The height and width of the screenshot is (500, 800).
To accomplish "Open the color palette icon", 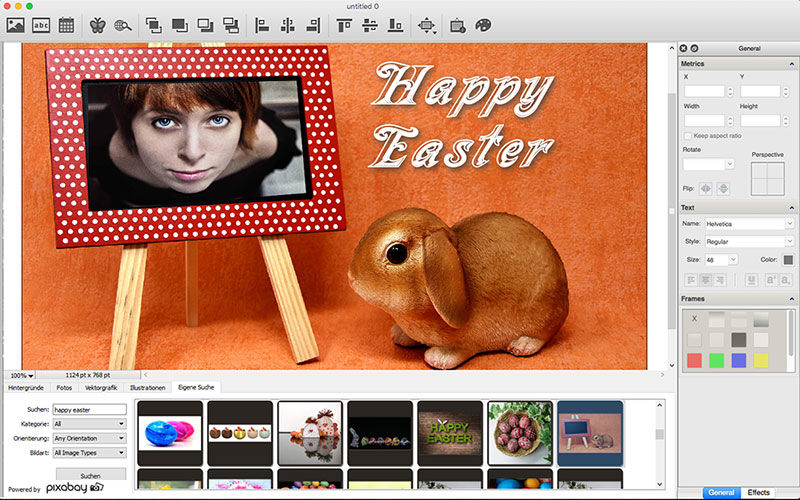I will click(483, 25).
